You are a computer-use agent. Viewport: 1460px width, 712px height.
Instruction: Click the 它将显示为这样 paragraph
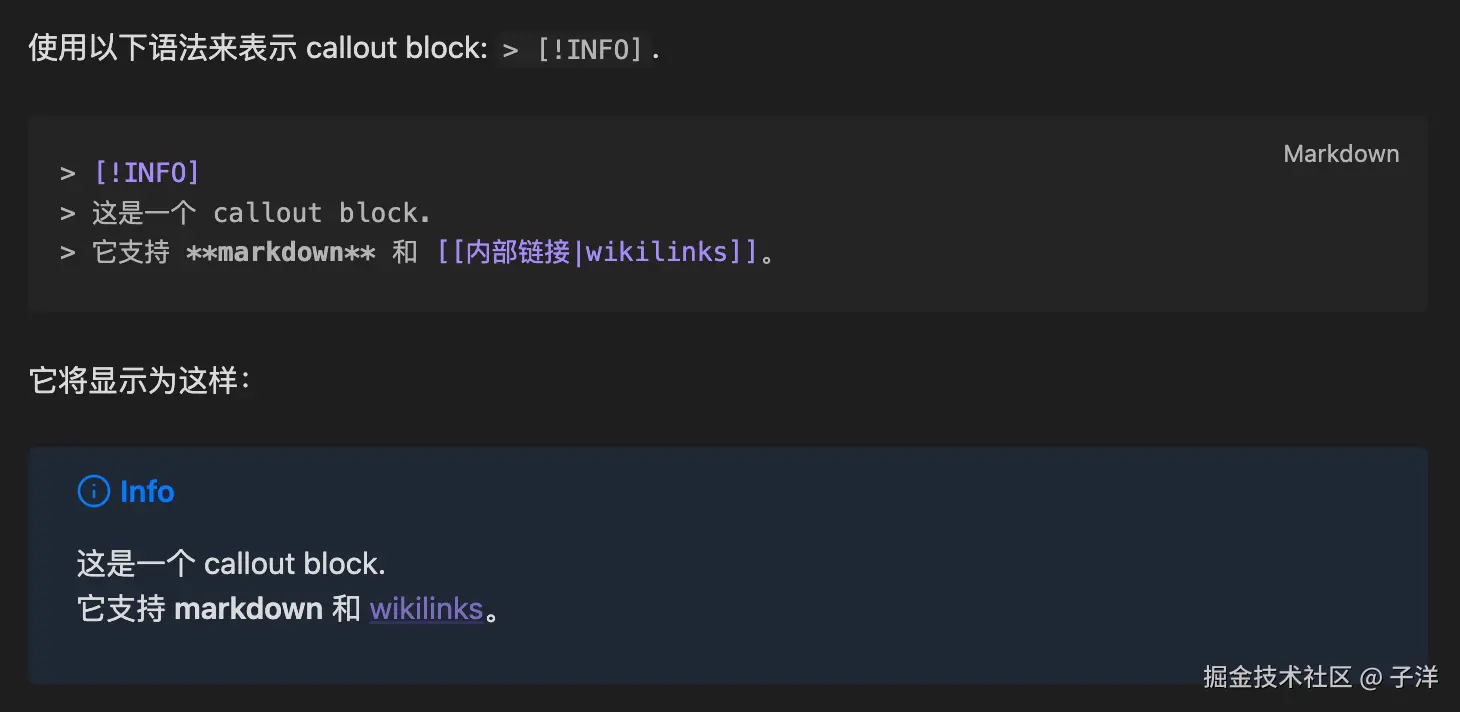(x=139, y=381)
